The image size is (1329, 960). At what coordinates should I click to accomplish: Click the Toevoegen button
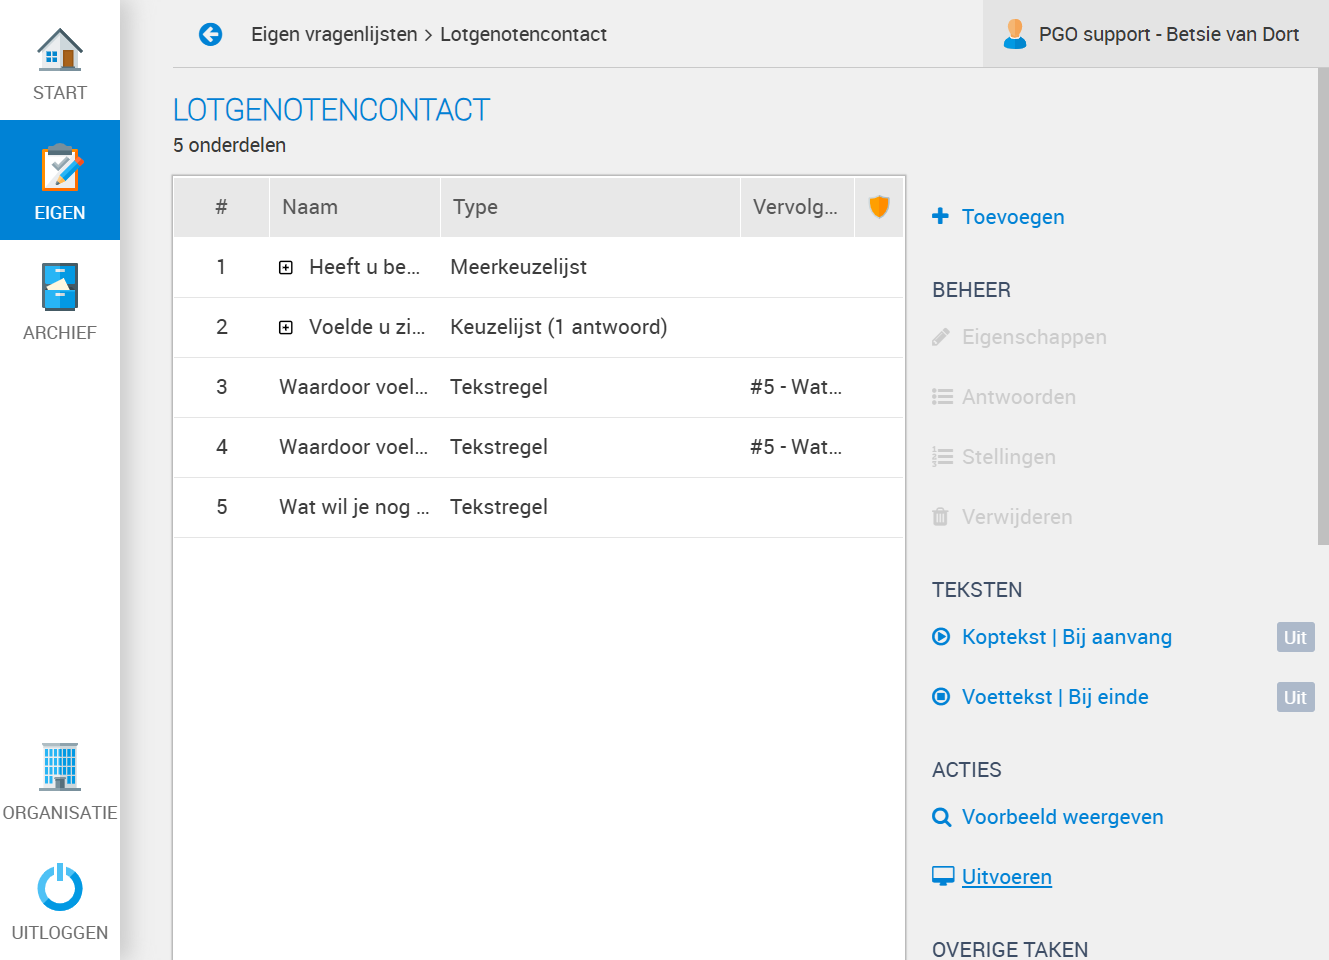[998, 217]
